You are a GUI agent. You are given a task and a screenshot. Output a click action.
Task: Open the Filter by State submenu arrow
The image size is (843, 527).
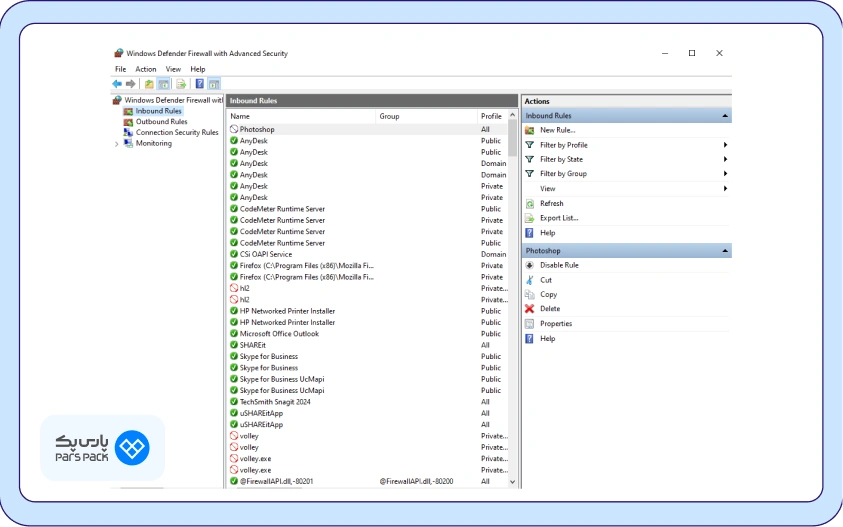(725, 159)
